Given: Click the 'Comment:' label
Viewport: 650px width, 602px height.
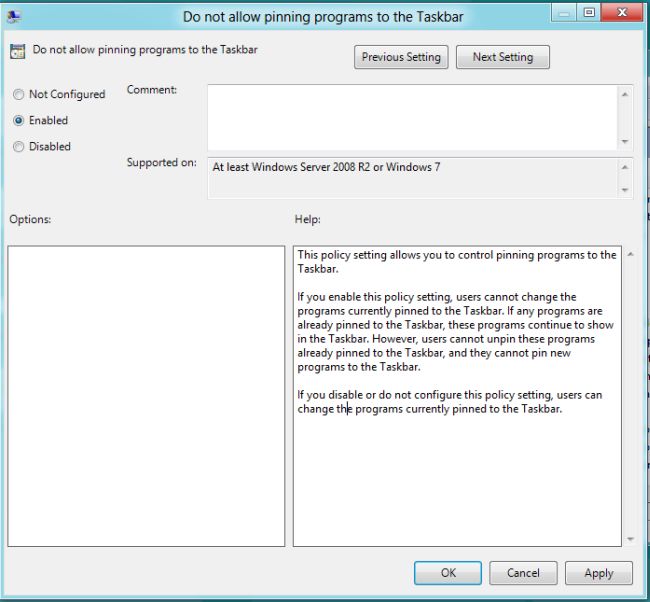Looking at the screenshot, I should pos(152,90).
